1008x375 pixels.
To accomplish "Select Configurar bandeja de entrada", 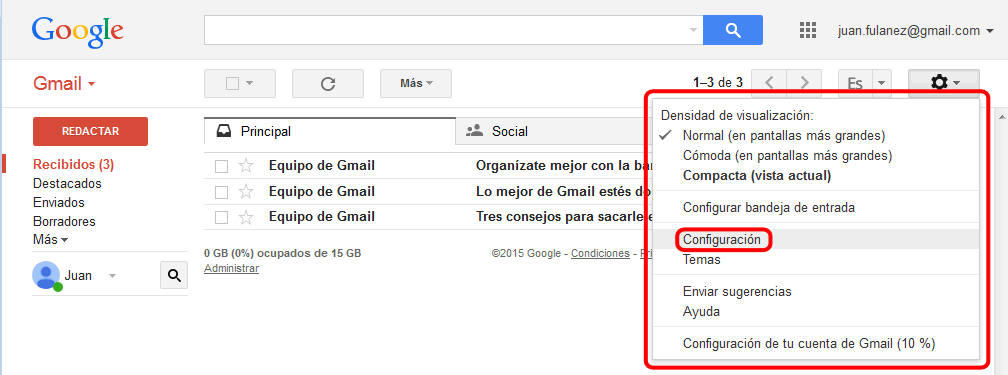I will point(769,208).
